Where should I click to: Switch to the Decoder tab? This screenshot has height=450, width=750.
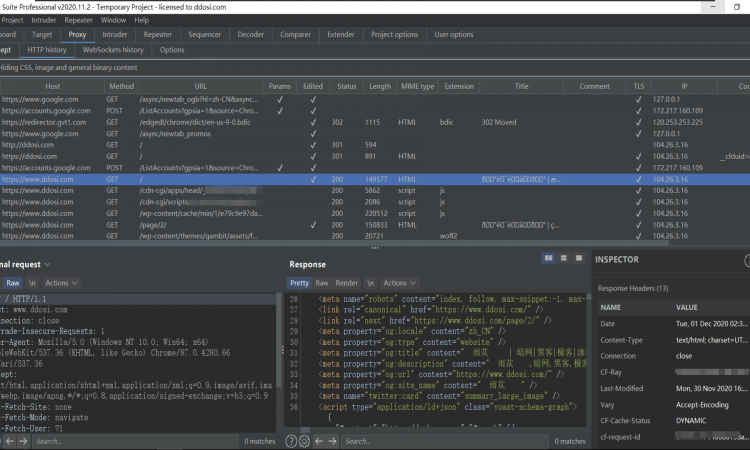tap(251, 34)
